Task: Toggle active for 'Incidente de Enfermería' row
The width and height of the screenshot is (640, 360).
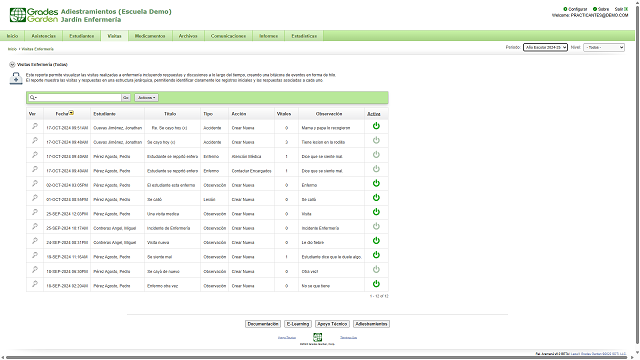Action: point(376,227)
